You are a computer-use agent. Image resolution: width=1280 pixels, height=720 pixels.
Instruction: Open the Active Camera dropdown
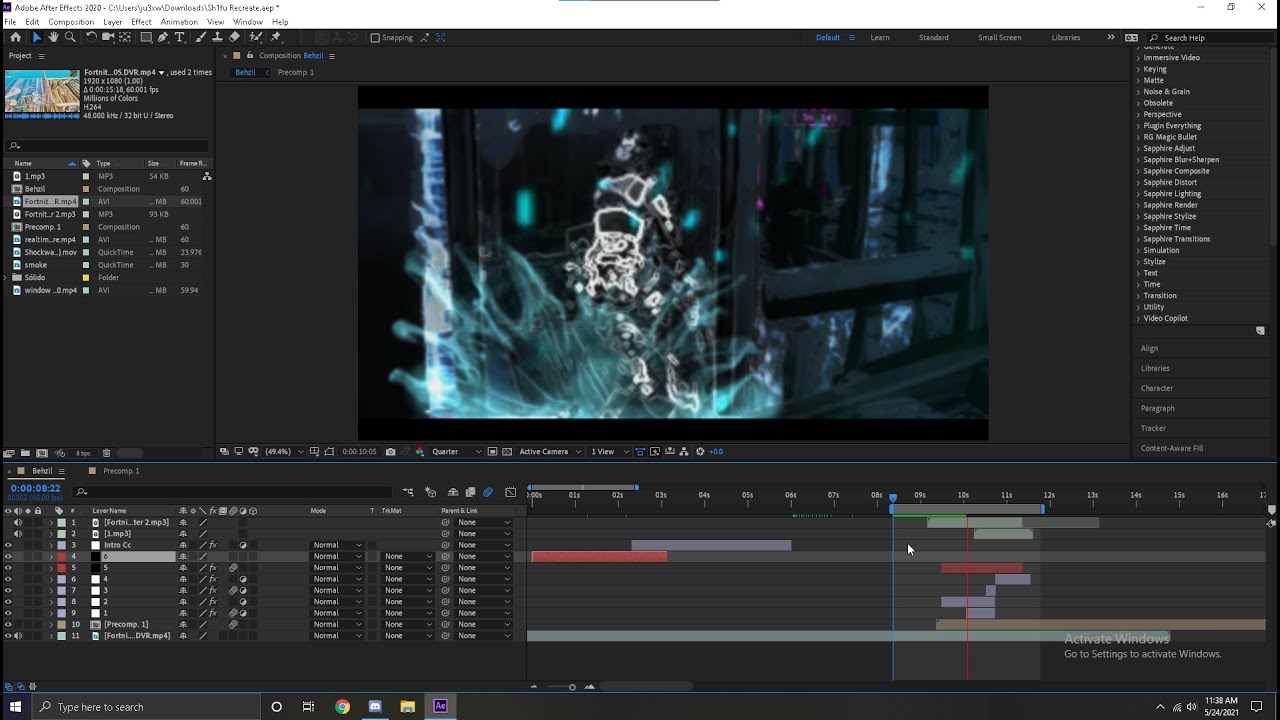[x=550, y=452]
